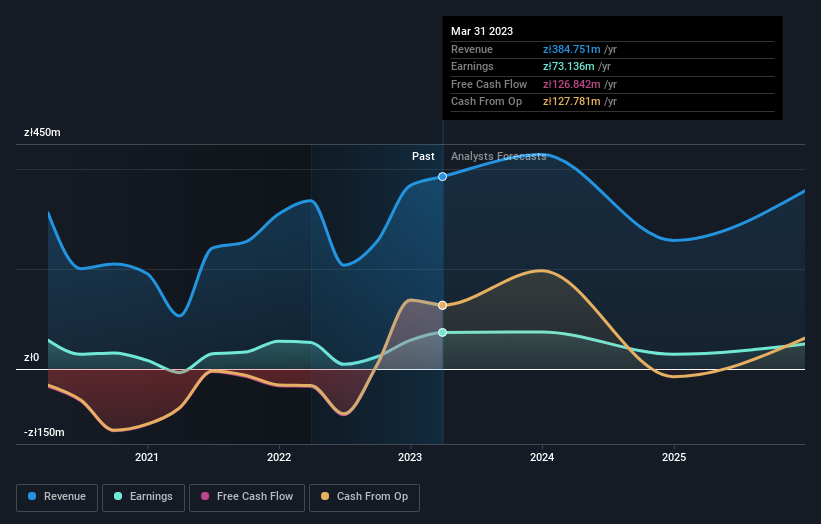Click the 2022 x-axis label
The image size is (821, 524).
[x=279, y=457]
